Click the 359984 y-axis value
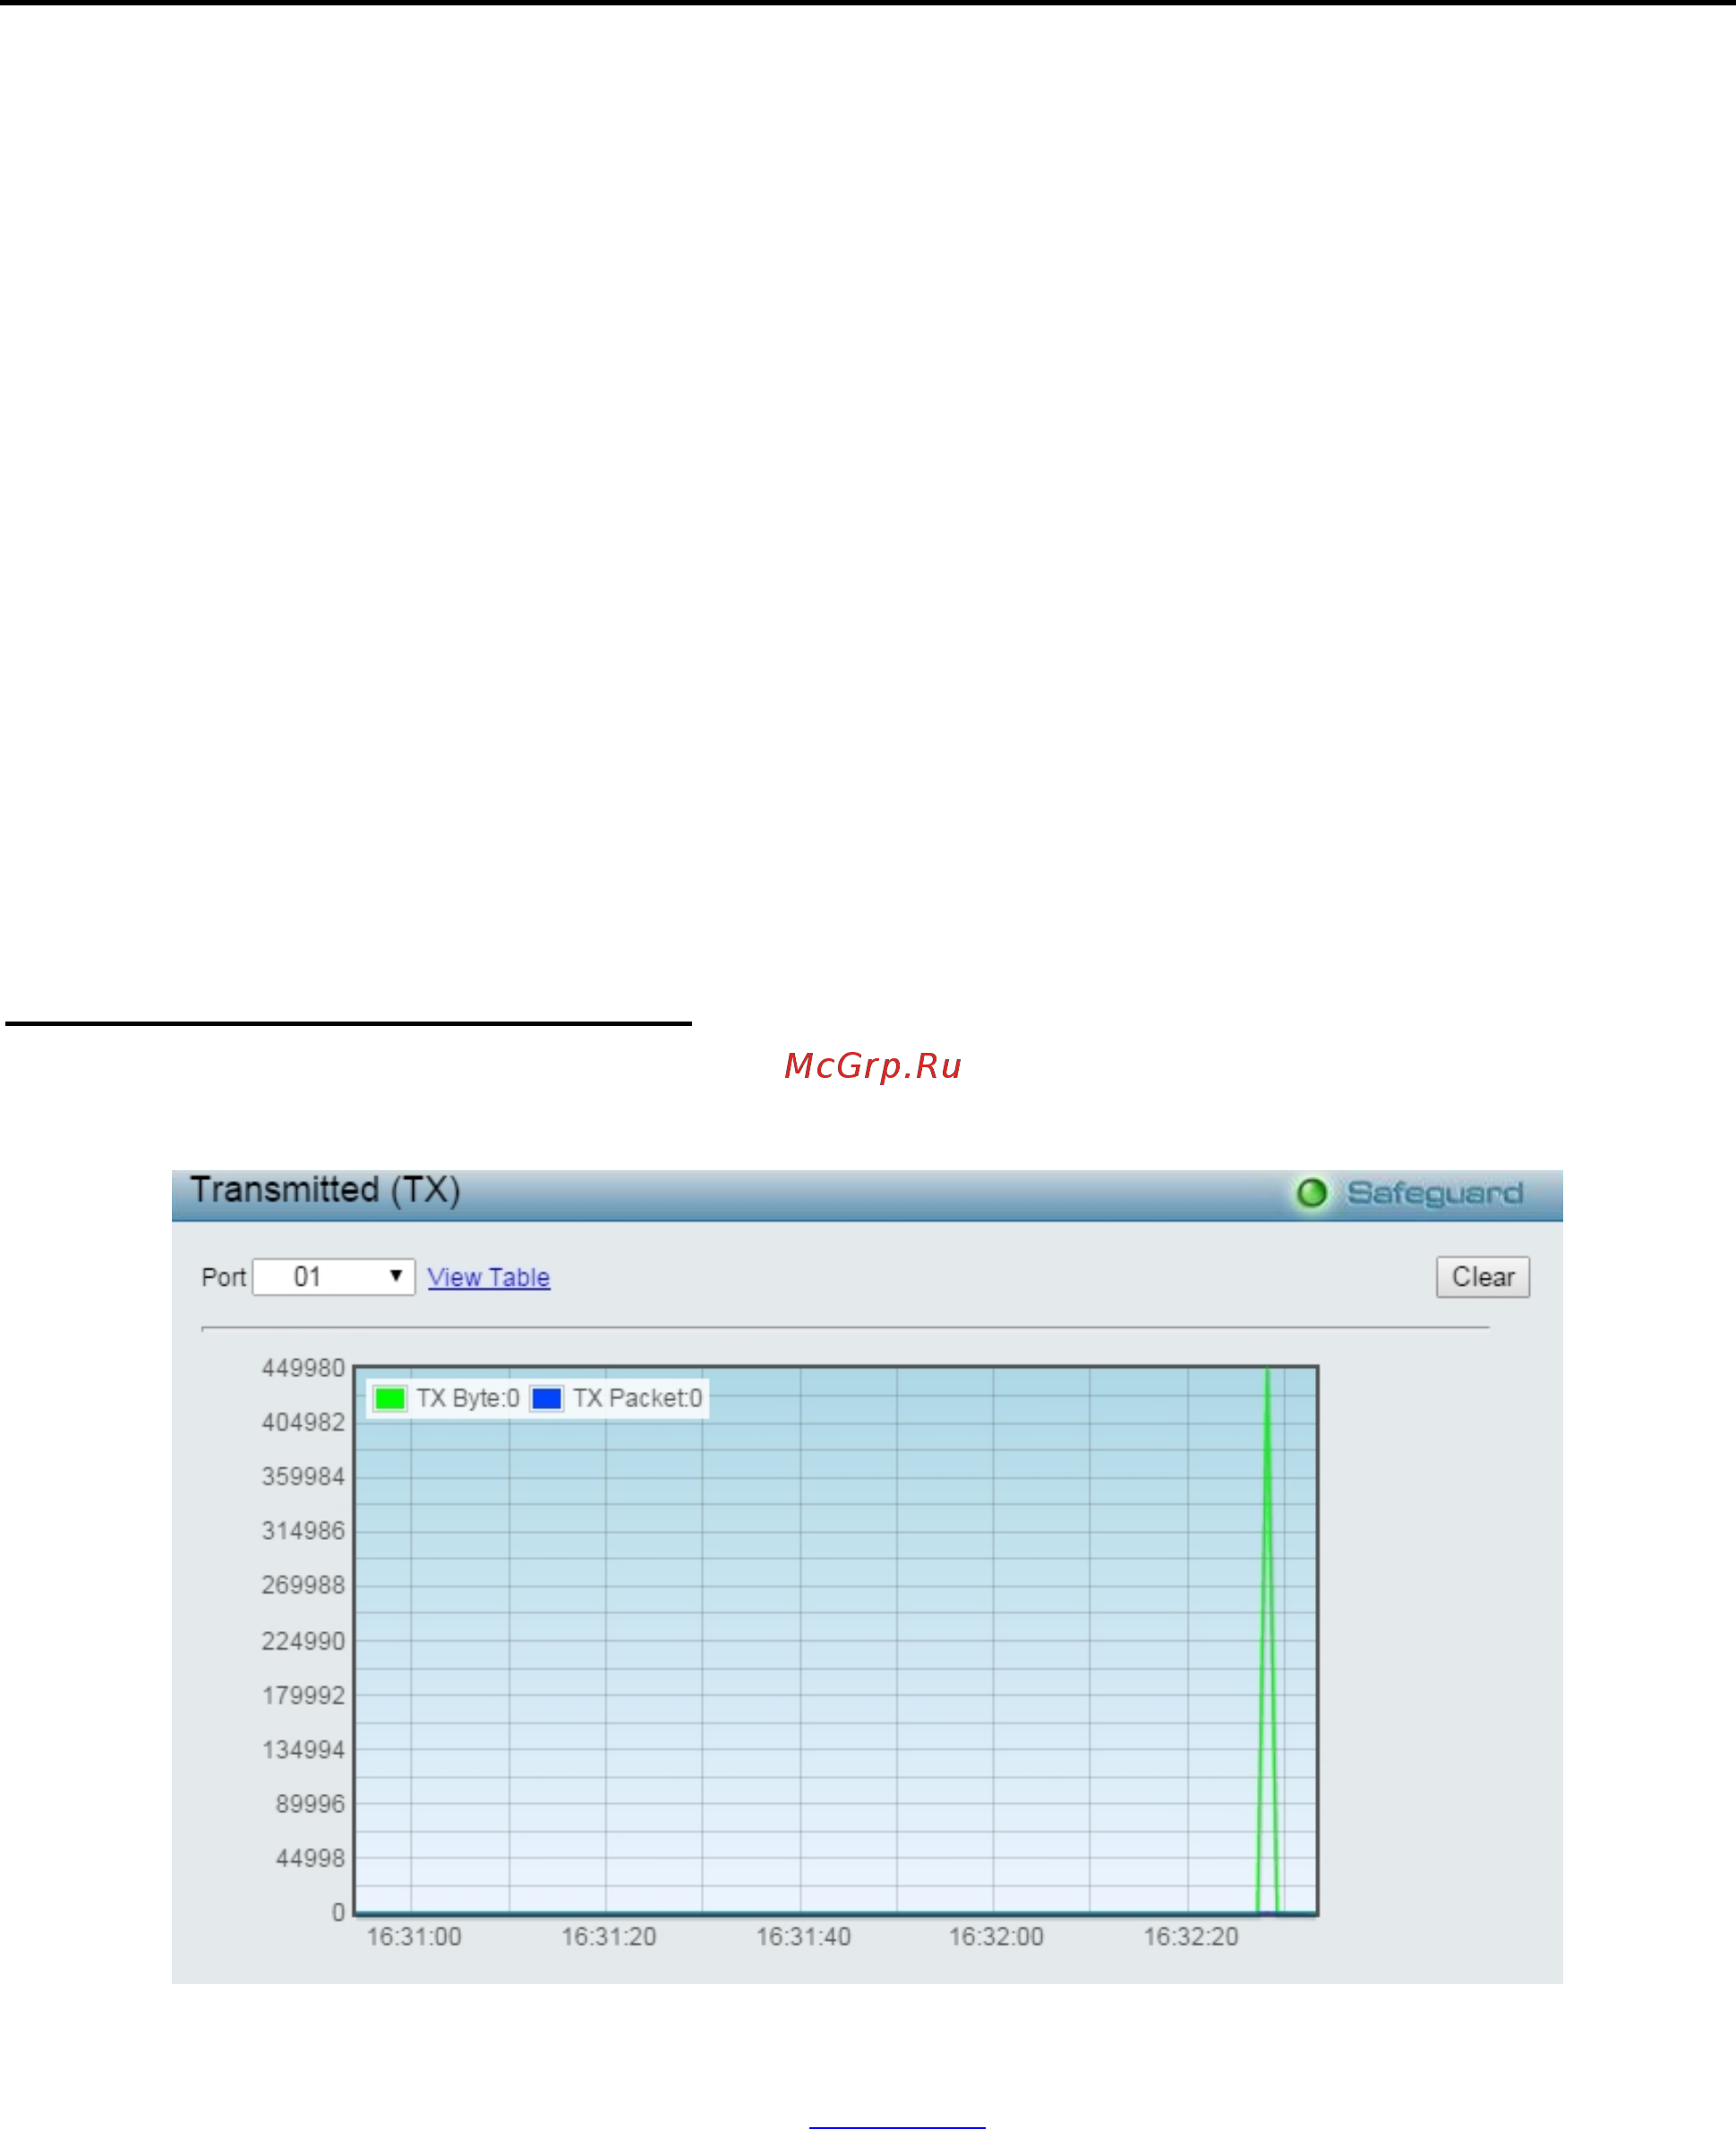 click(303, 1476)
